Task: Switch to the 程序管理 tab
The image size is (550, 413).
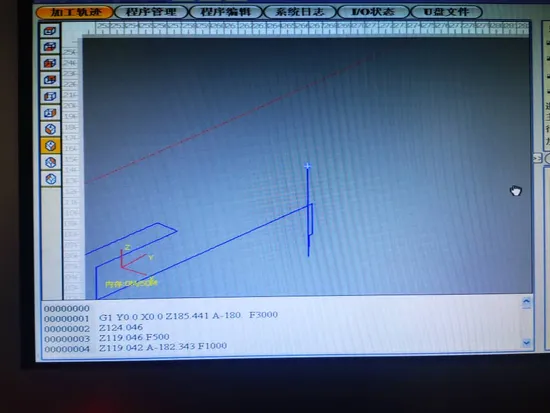Action: click(x=151, y=12)
